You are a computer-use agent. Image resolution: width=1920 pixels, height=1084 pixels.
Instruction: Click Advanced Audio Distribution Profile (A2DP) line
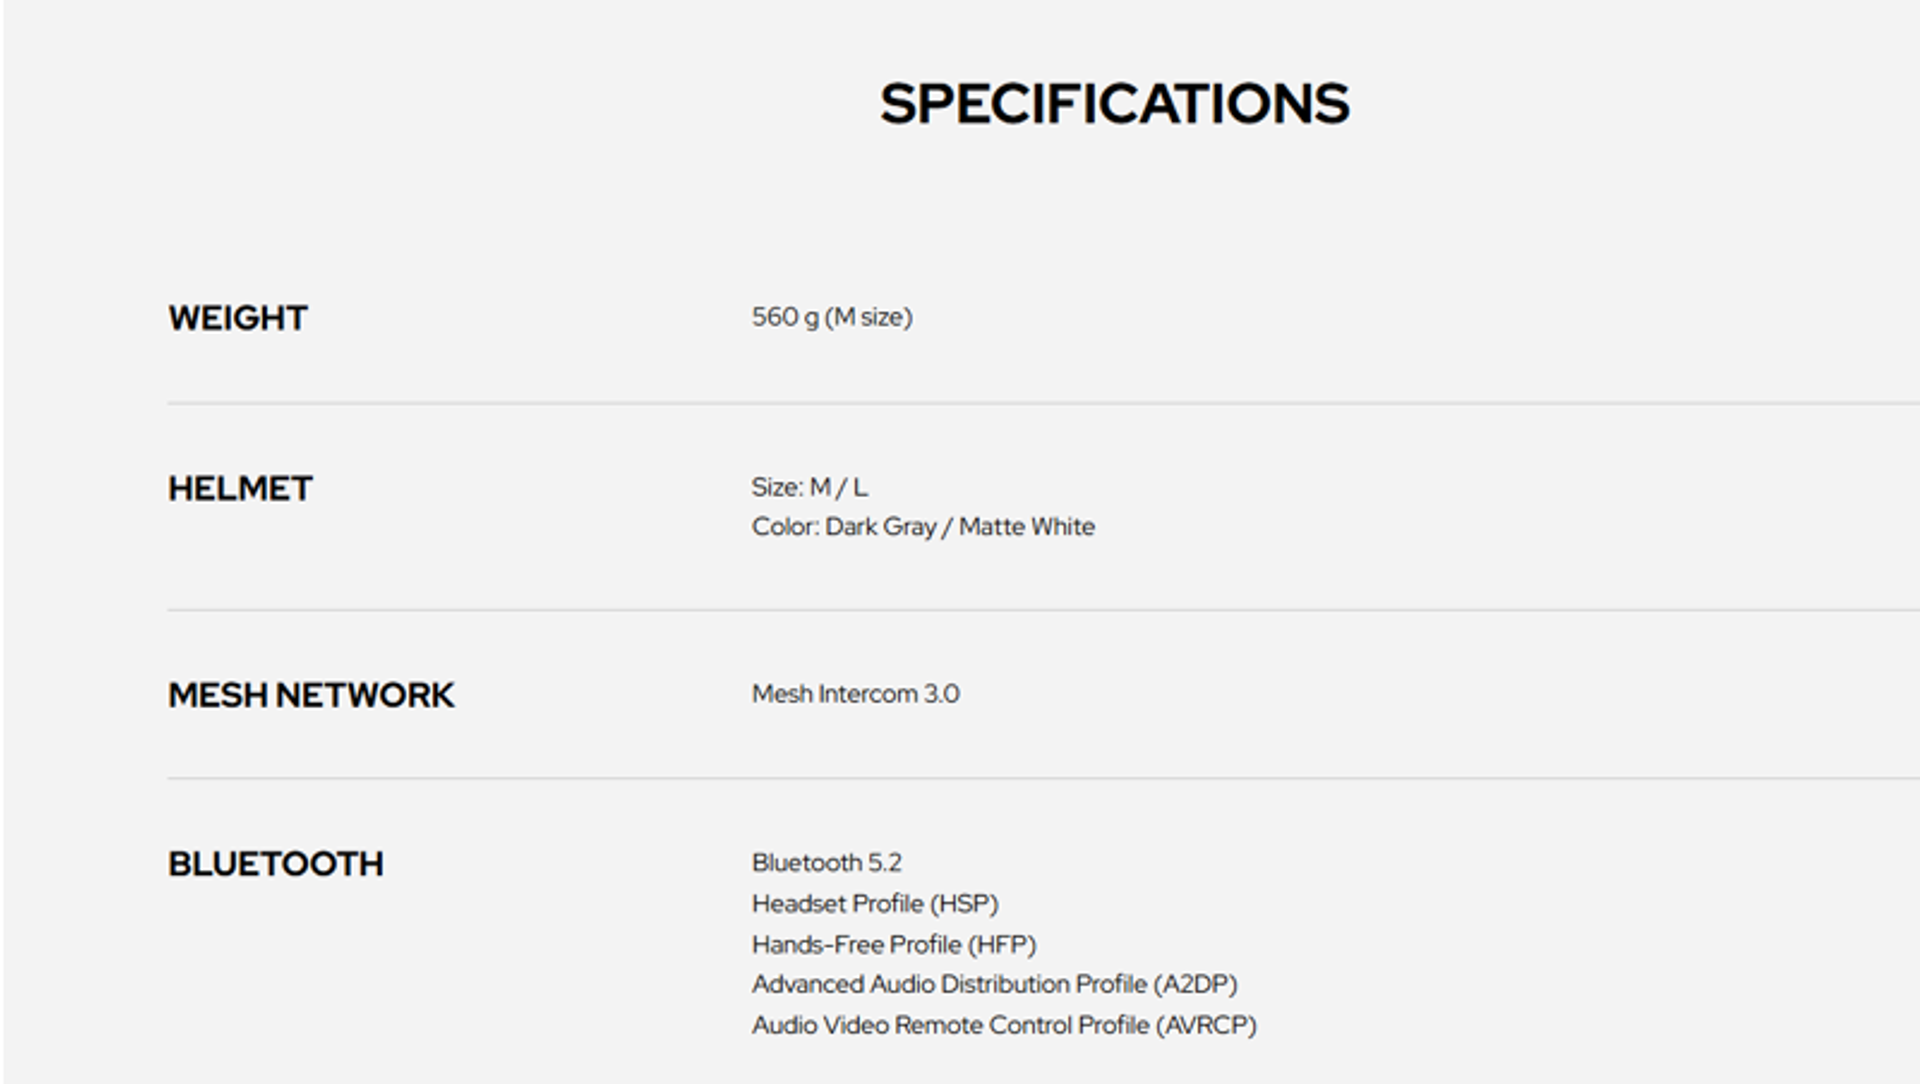(994, 985)
